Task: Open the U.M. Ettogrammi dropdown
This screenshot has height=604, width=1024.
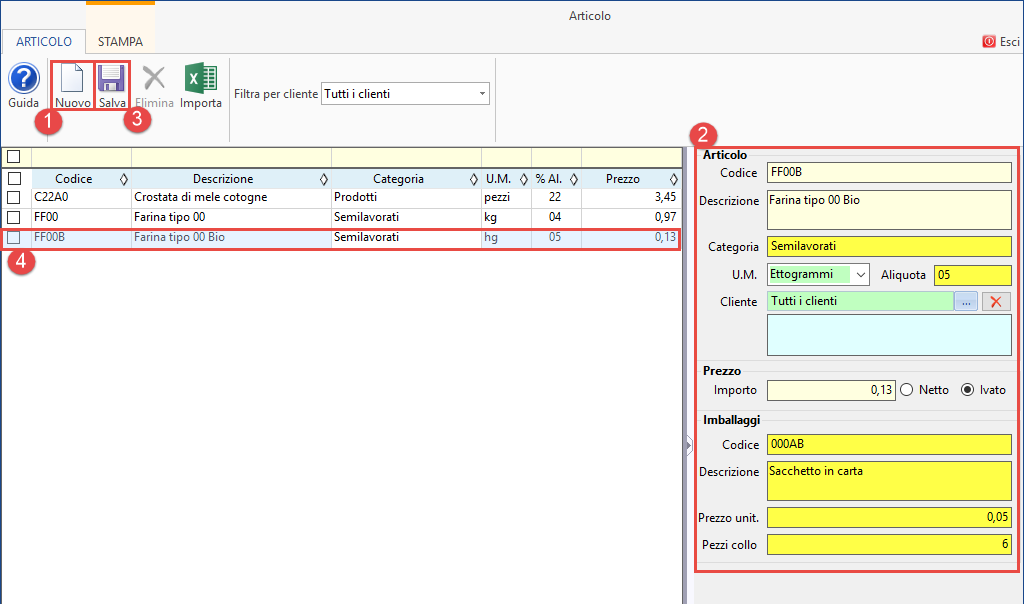Action: (861, 275)
